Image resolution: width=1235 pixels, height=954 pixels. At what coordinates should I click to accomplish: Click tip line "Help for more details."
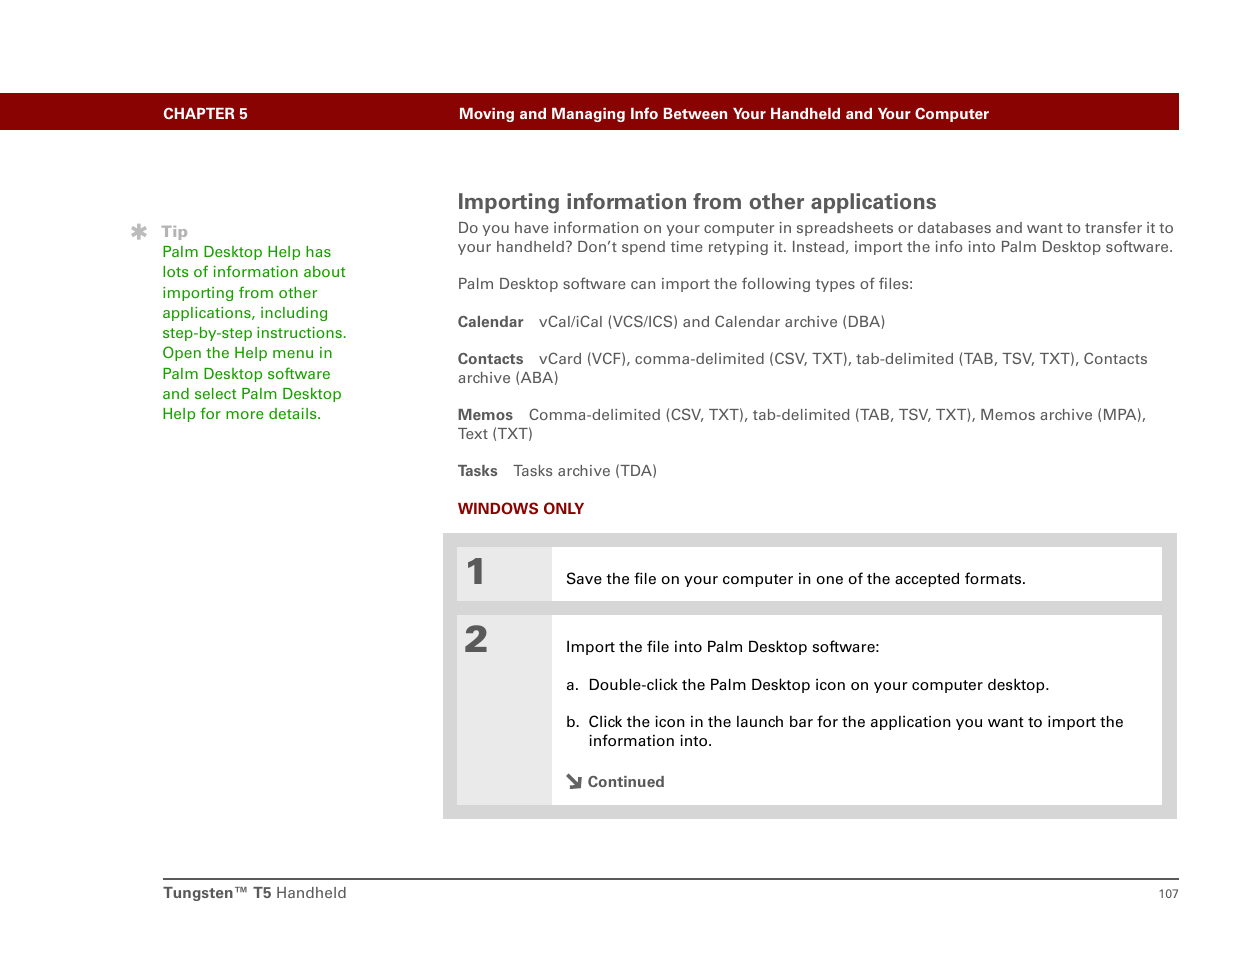(x=242, y=414)
